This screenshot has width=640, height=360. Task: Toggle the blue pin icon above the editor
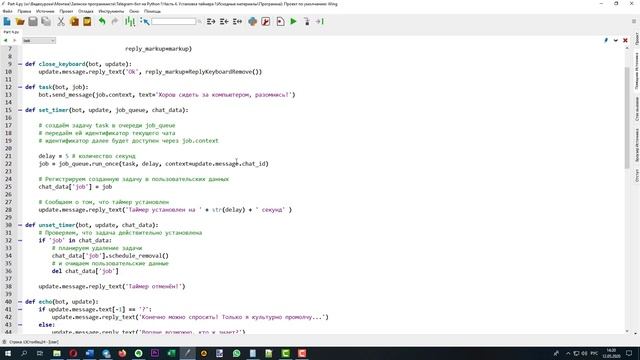pyautogui.click(x=606, y=40)
